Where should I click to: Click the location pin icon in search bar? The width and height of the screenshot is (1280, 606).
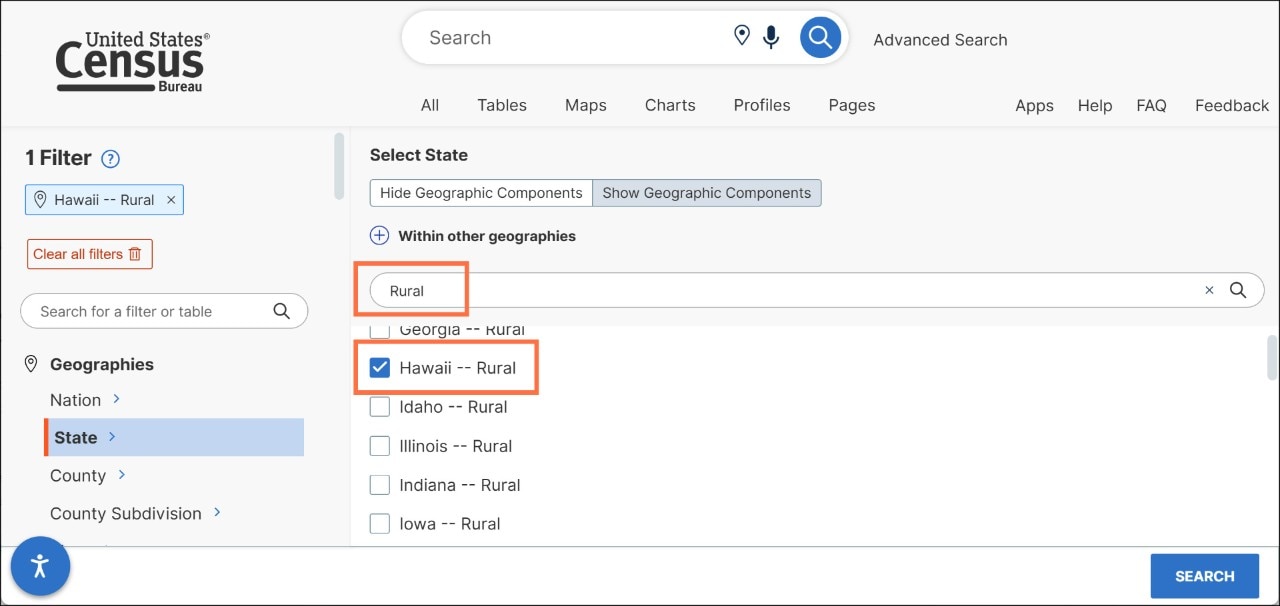(742, 37)
